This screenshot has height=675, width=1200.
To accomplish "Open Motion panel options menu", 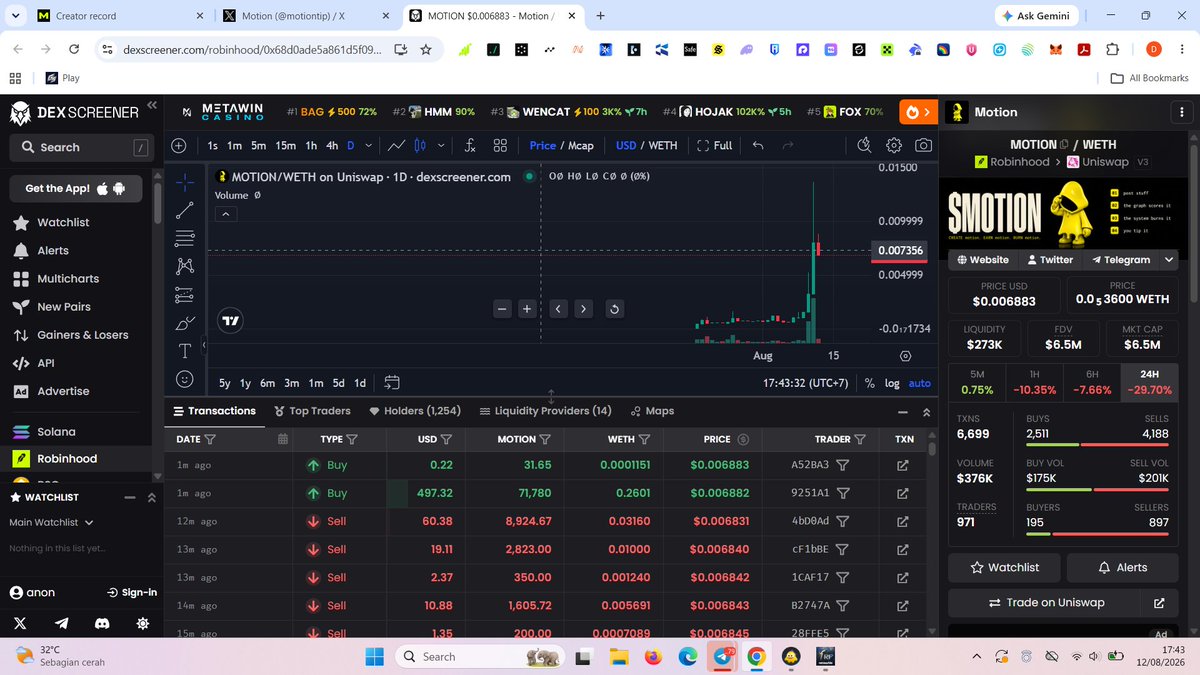I will [x=1181, y=112].
